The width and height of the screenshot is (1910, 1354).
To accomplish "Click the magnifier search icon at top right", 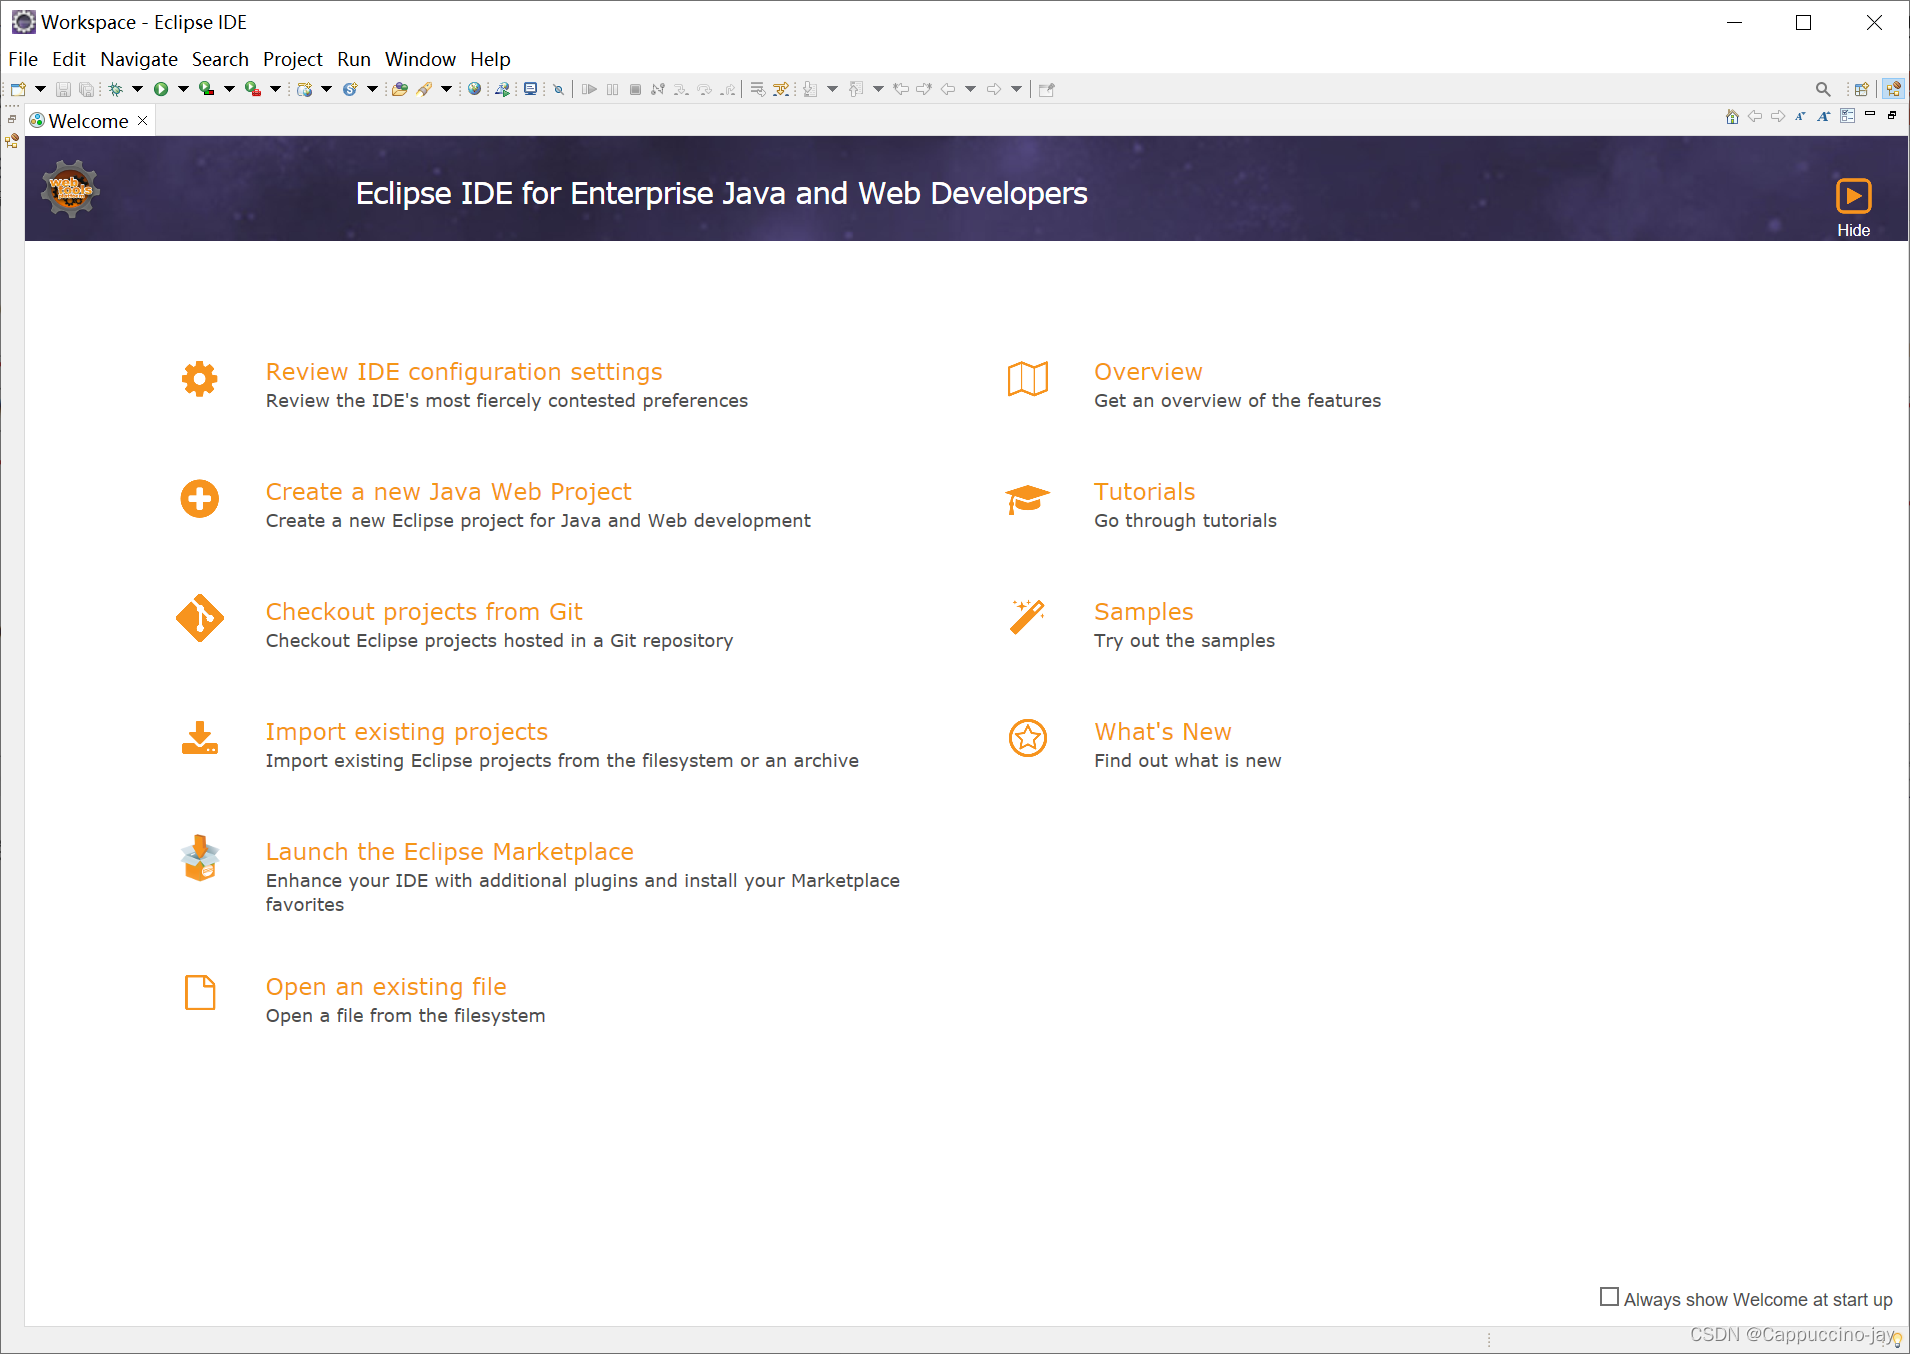I will [1823, 89].
